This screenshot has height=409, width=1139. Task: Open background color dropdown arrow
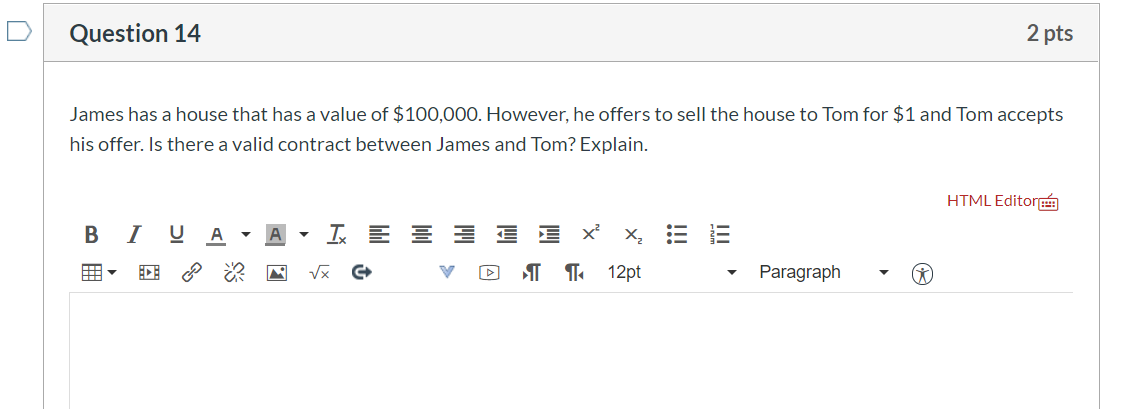point(304,235)
